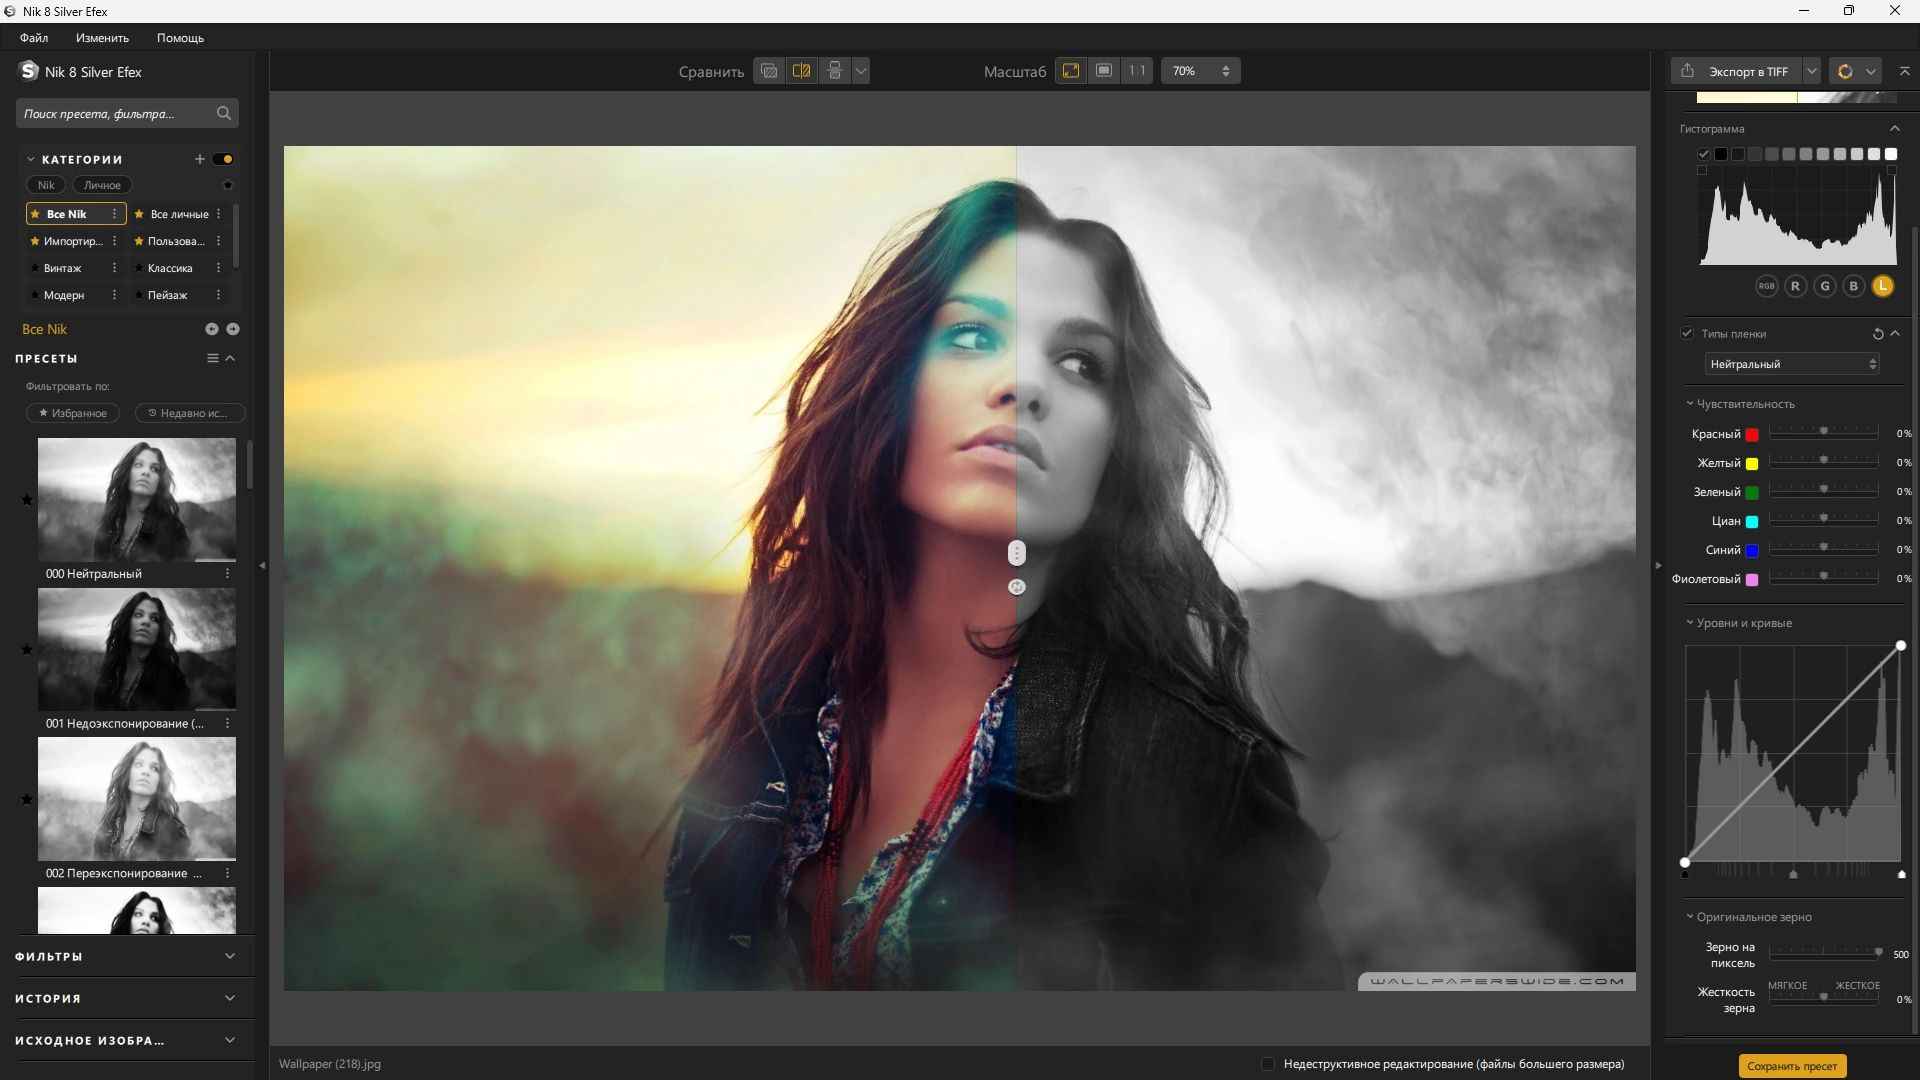Go to next category arrow
1920x1080 pixels.
233,329
